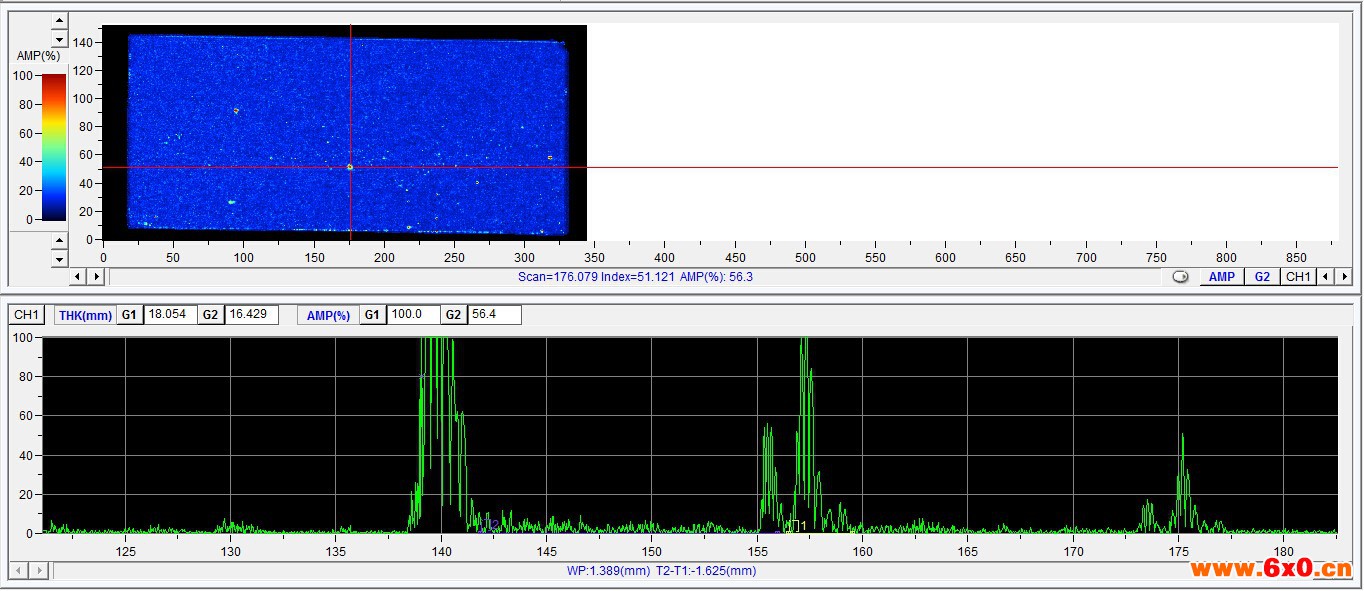Click the WP:1.389(mm) T2-T1 status text
The height and width of the screenshot is (591, 1364).
661,571
